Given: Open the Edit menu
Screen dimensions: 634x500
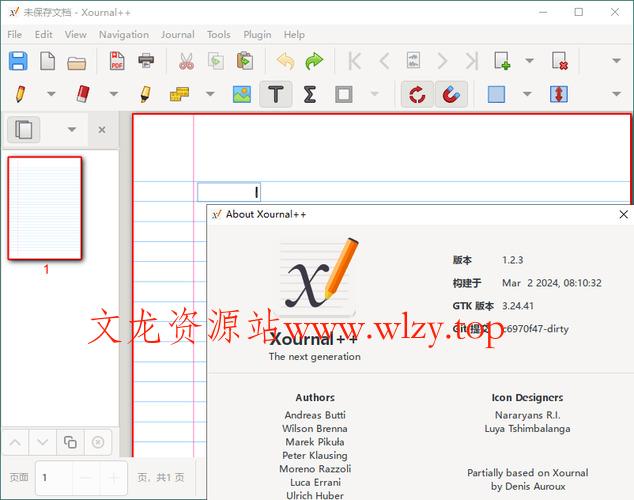Looking at the screenshot, I should pos(43,35).
